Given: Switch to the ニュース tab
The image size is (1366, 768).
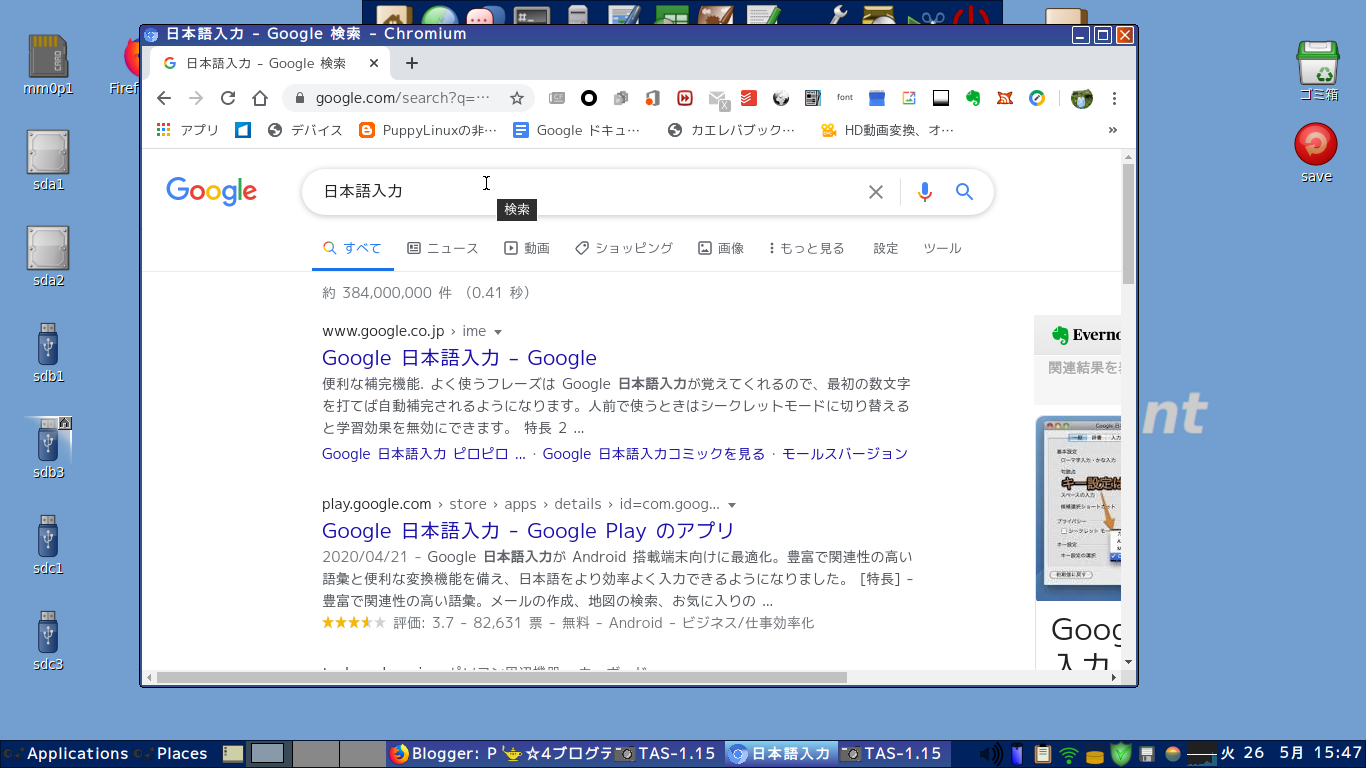Looking at the screenshot, I should pos(443,248).
